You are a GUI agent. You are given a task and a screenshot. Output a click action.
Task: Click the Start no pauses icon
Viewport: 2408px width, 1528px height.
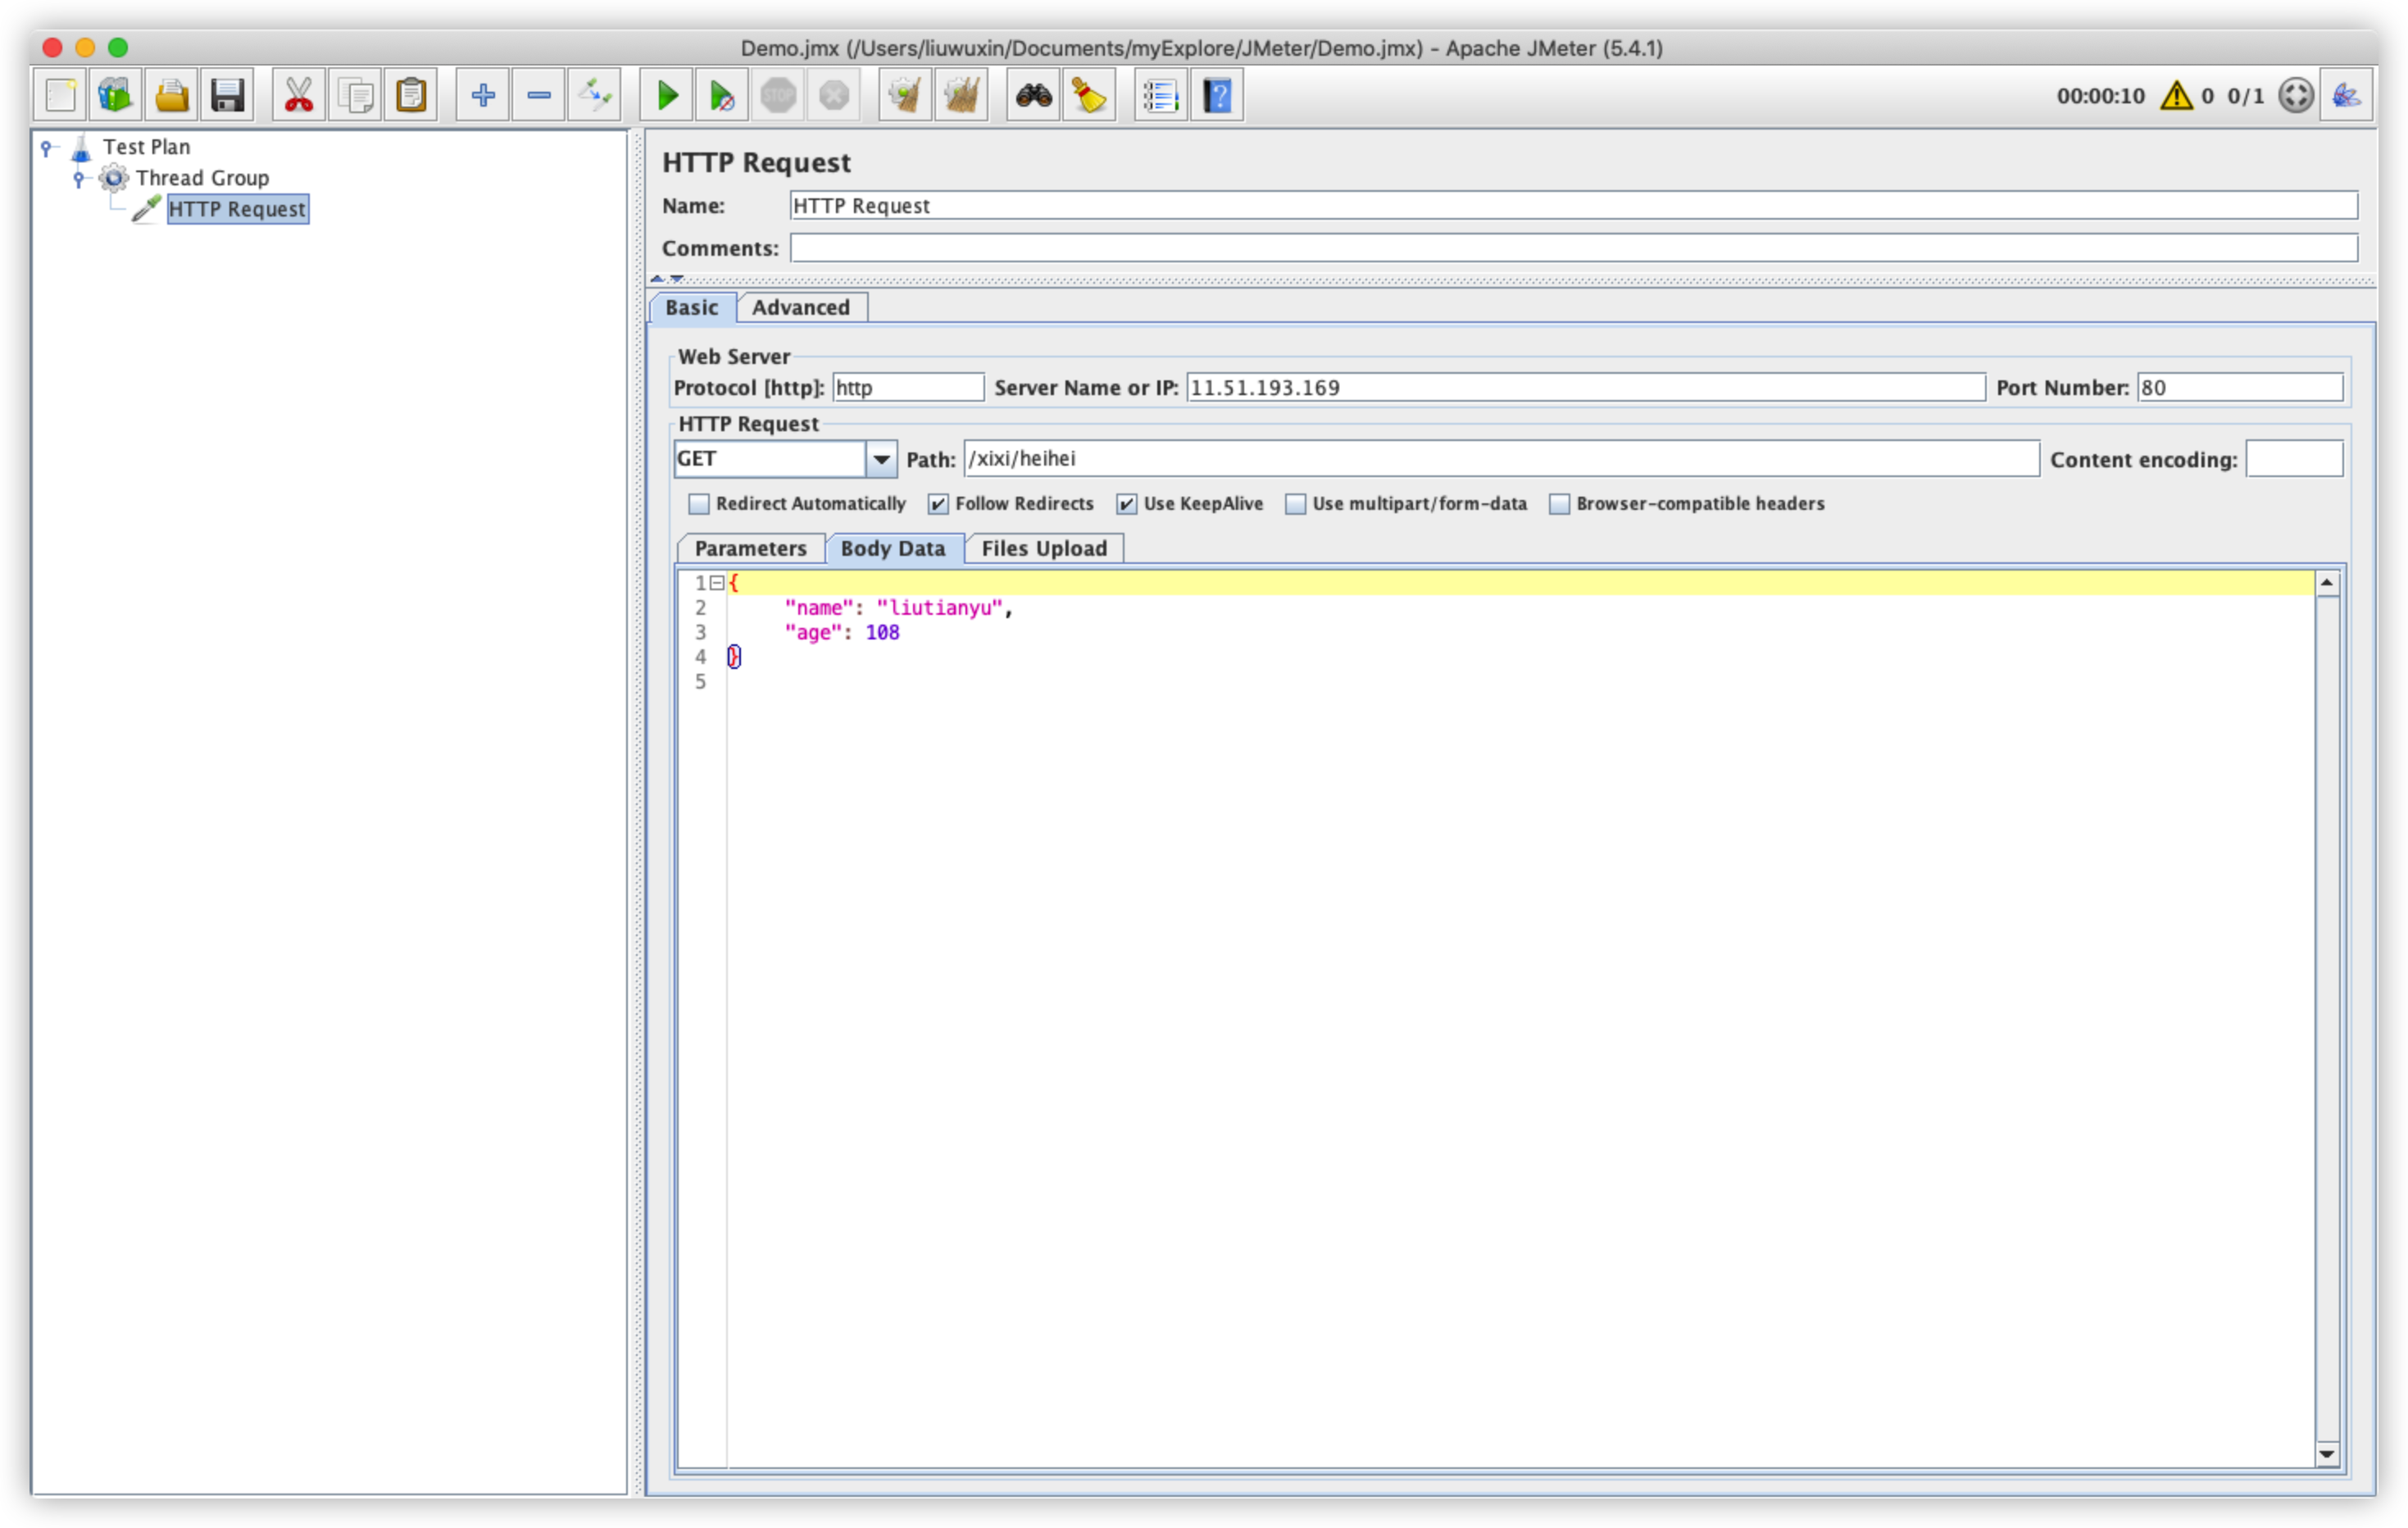pos(722,96)
